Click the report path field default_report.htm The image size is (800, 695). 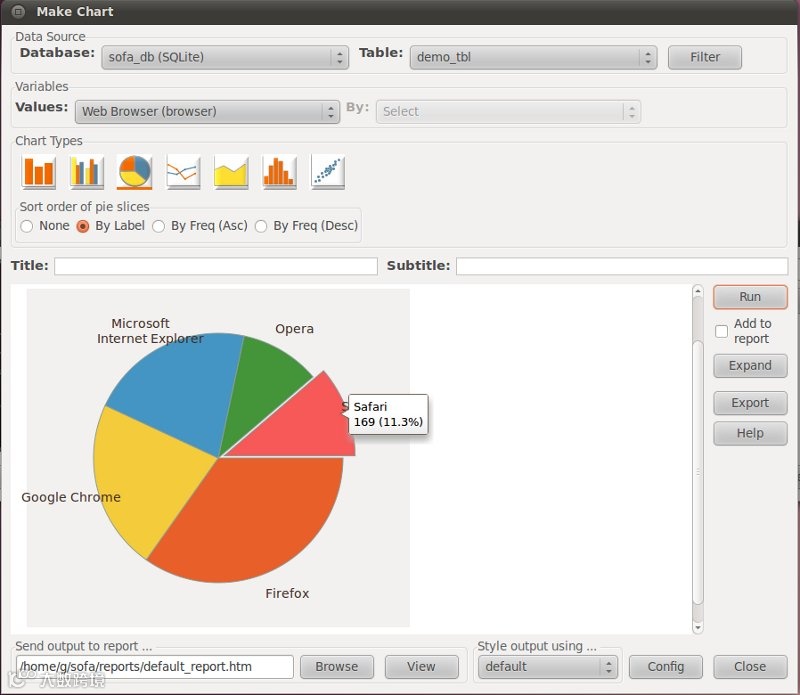click(155, 667)
